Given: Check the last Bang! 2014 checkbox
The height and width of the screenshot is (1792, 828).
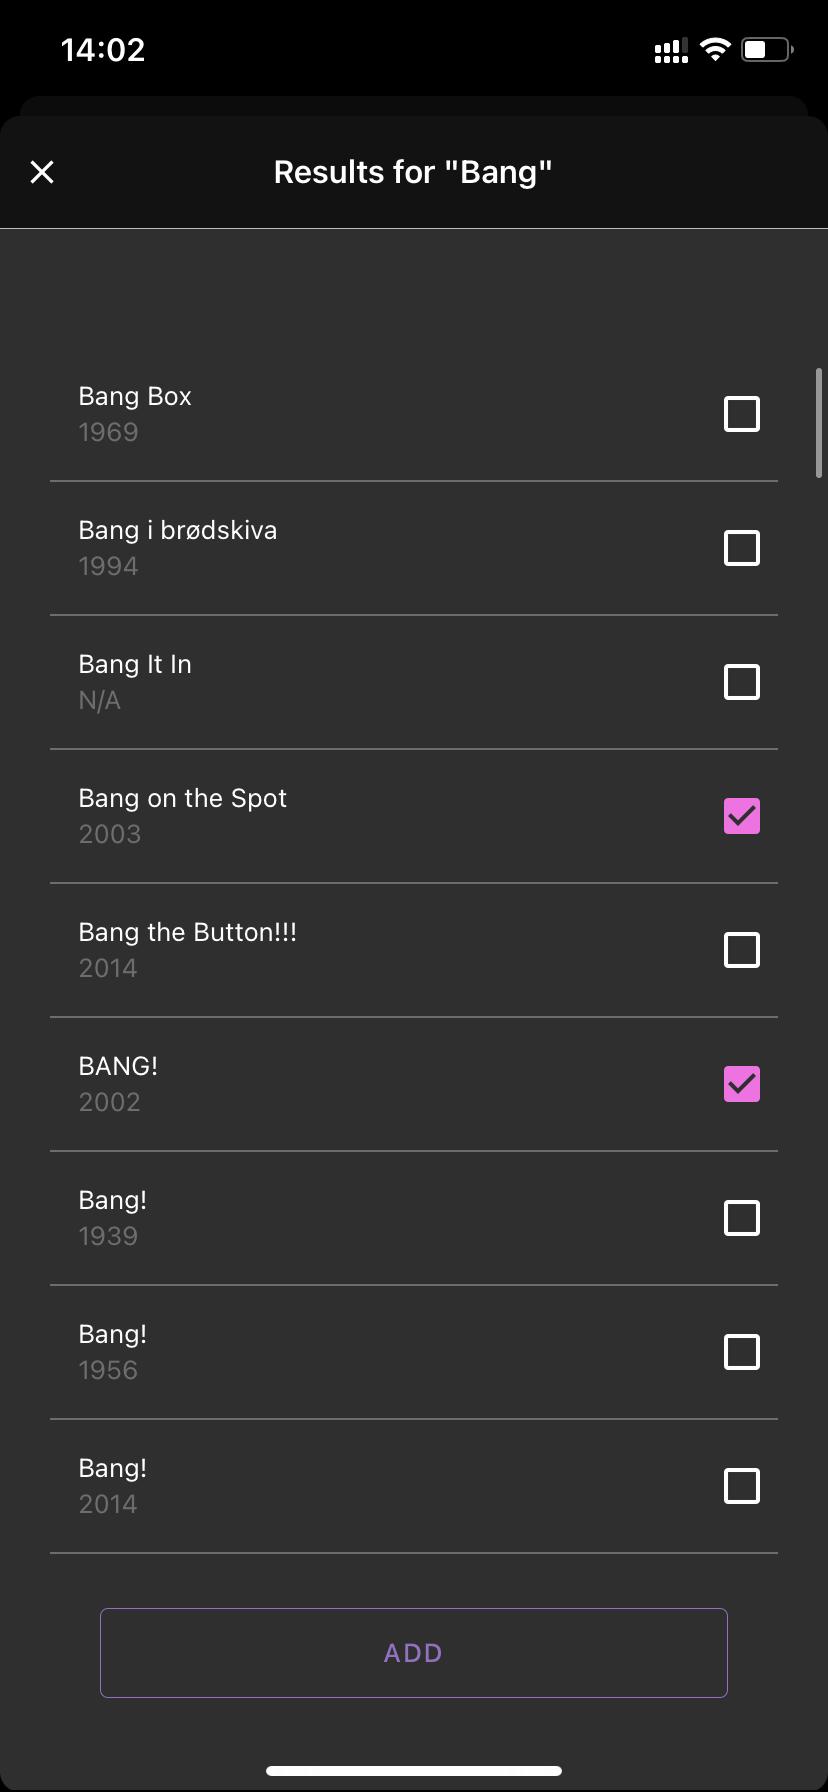Looking at the screenshot, I should pos(741,1486).
